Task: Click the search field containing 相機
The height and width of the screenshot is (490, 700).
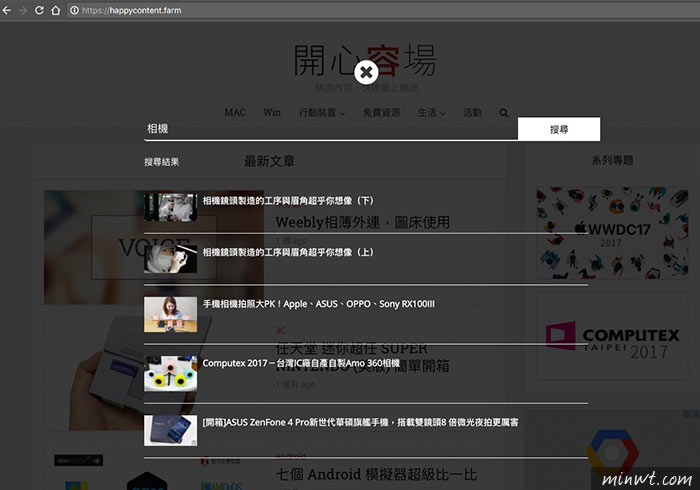Action: (x=331, y=129)
